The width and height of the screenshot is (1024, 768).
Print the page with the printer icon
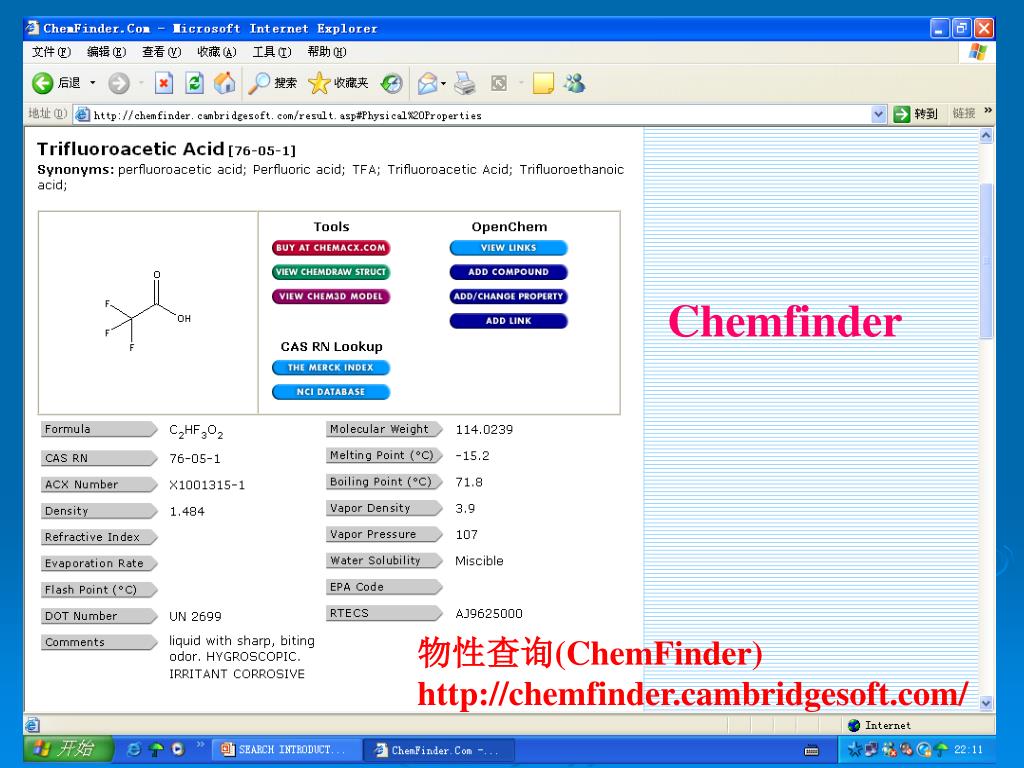(x=465, y=83)
